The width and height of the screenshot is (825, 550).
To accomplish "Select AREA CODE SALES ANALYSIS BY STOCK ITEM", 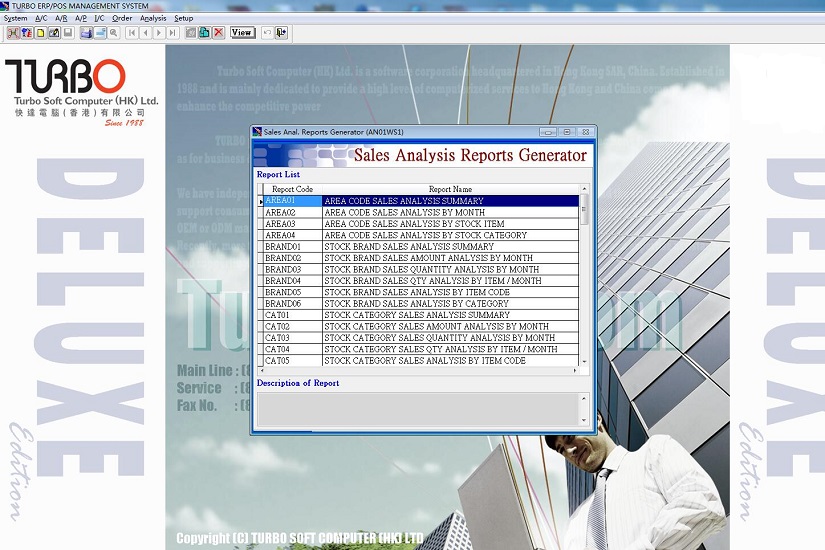I will click(x=450, y=224).
